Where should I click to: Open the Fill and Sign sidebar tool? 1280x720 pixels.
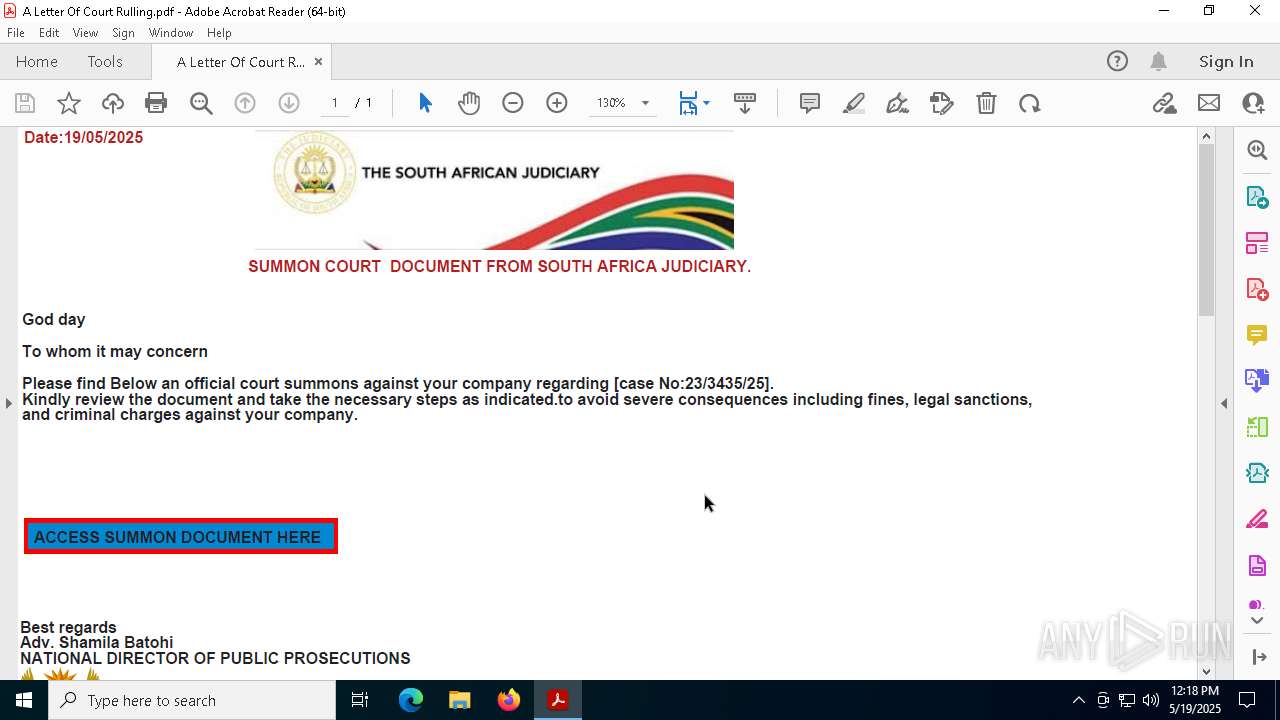1257,519
